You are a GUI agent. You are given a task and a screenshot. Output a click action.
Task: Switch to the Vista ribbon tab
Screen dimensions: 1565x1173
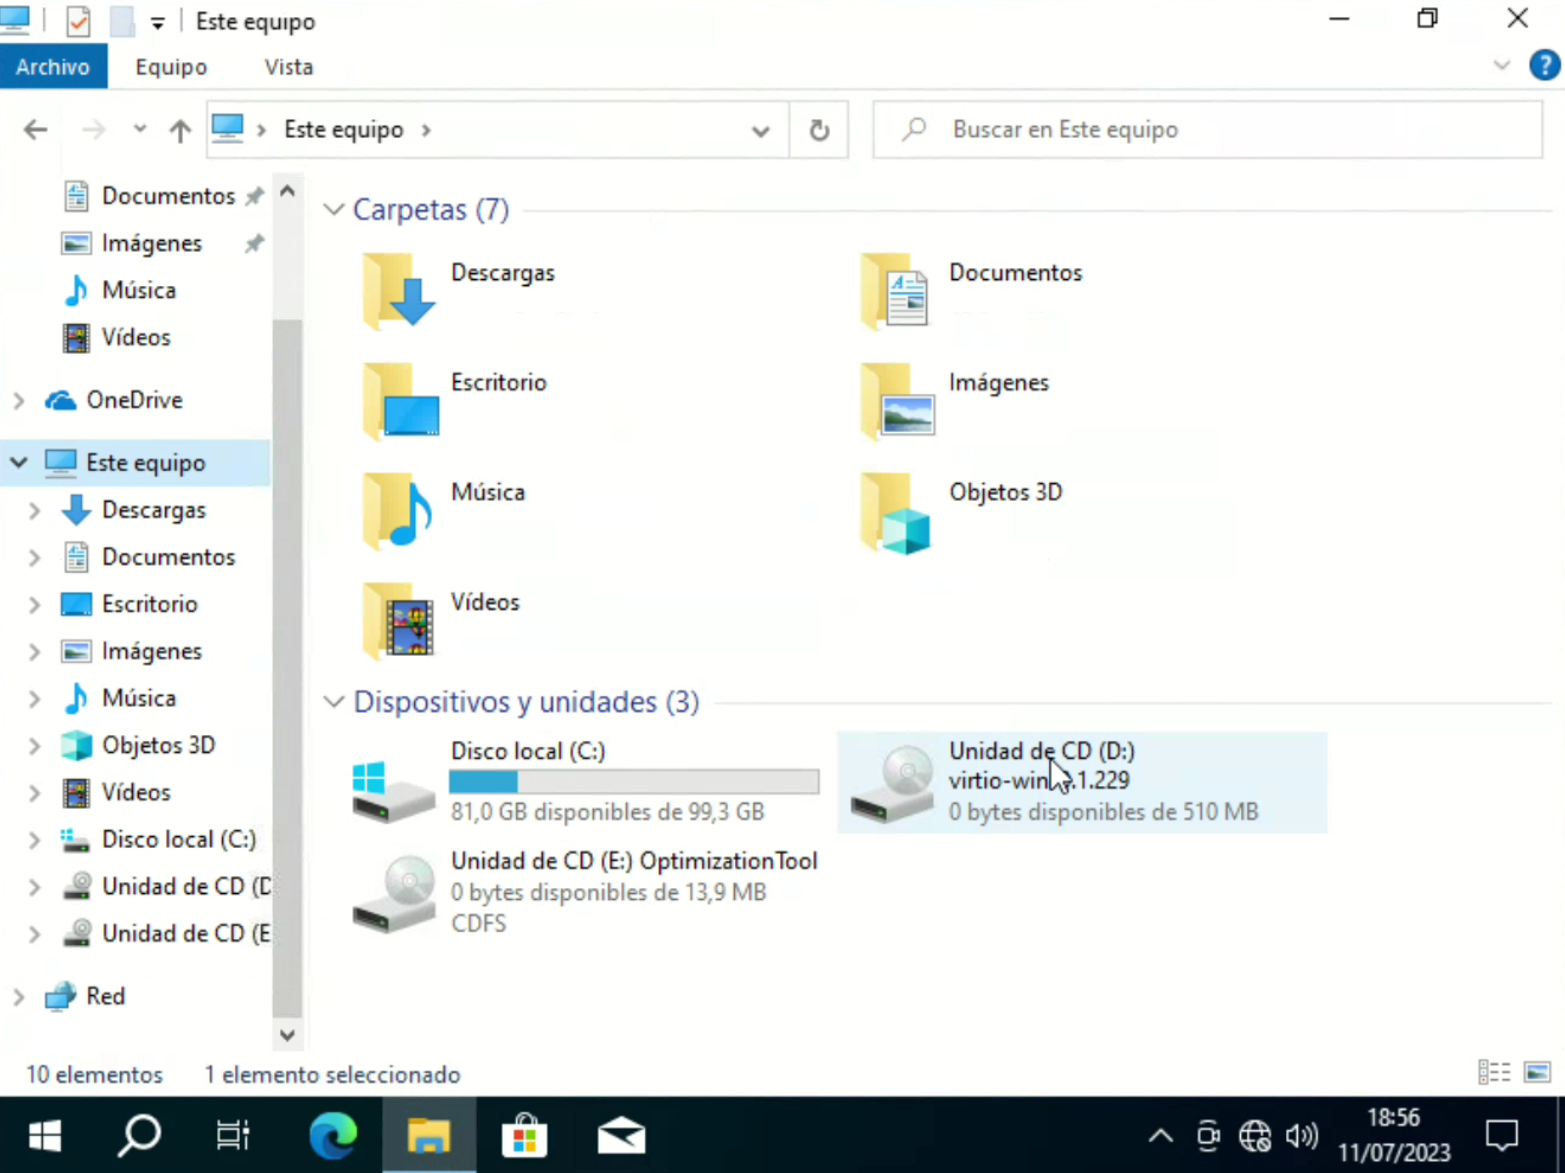(288, 67)
